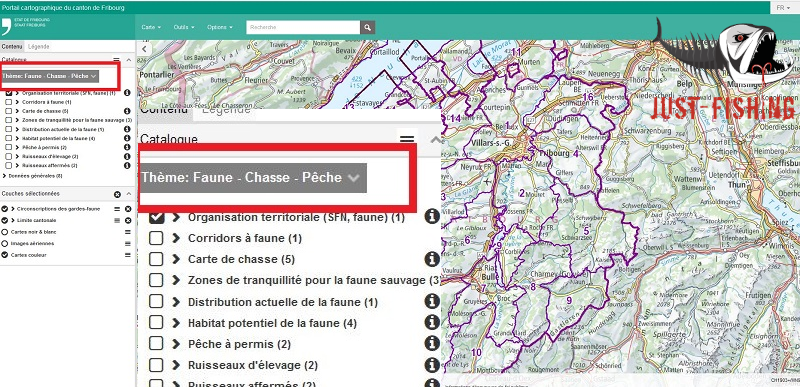Uncheck Organisation territoriale (SFN, faune)
800x387 pixels.
pyautogui.click(x=9, y=93)
